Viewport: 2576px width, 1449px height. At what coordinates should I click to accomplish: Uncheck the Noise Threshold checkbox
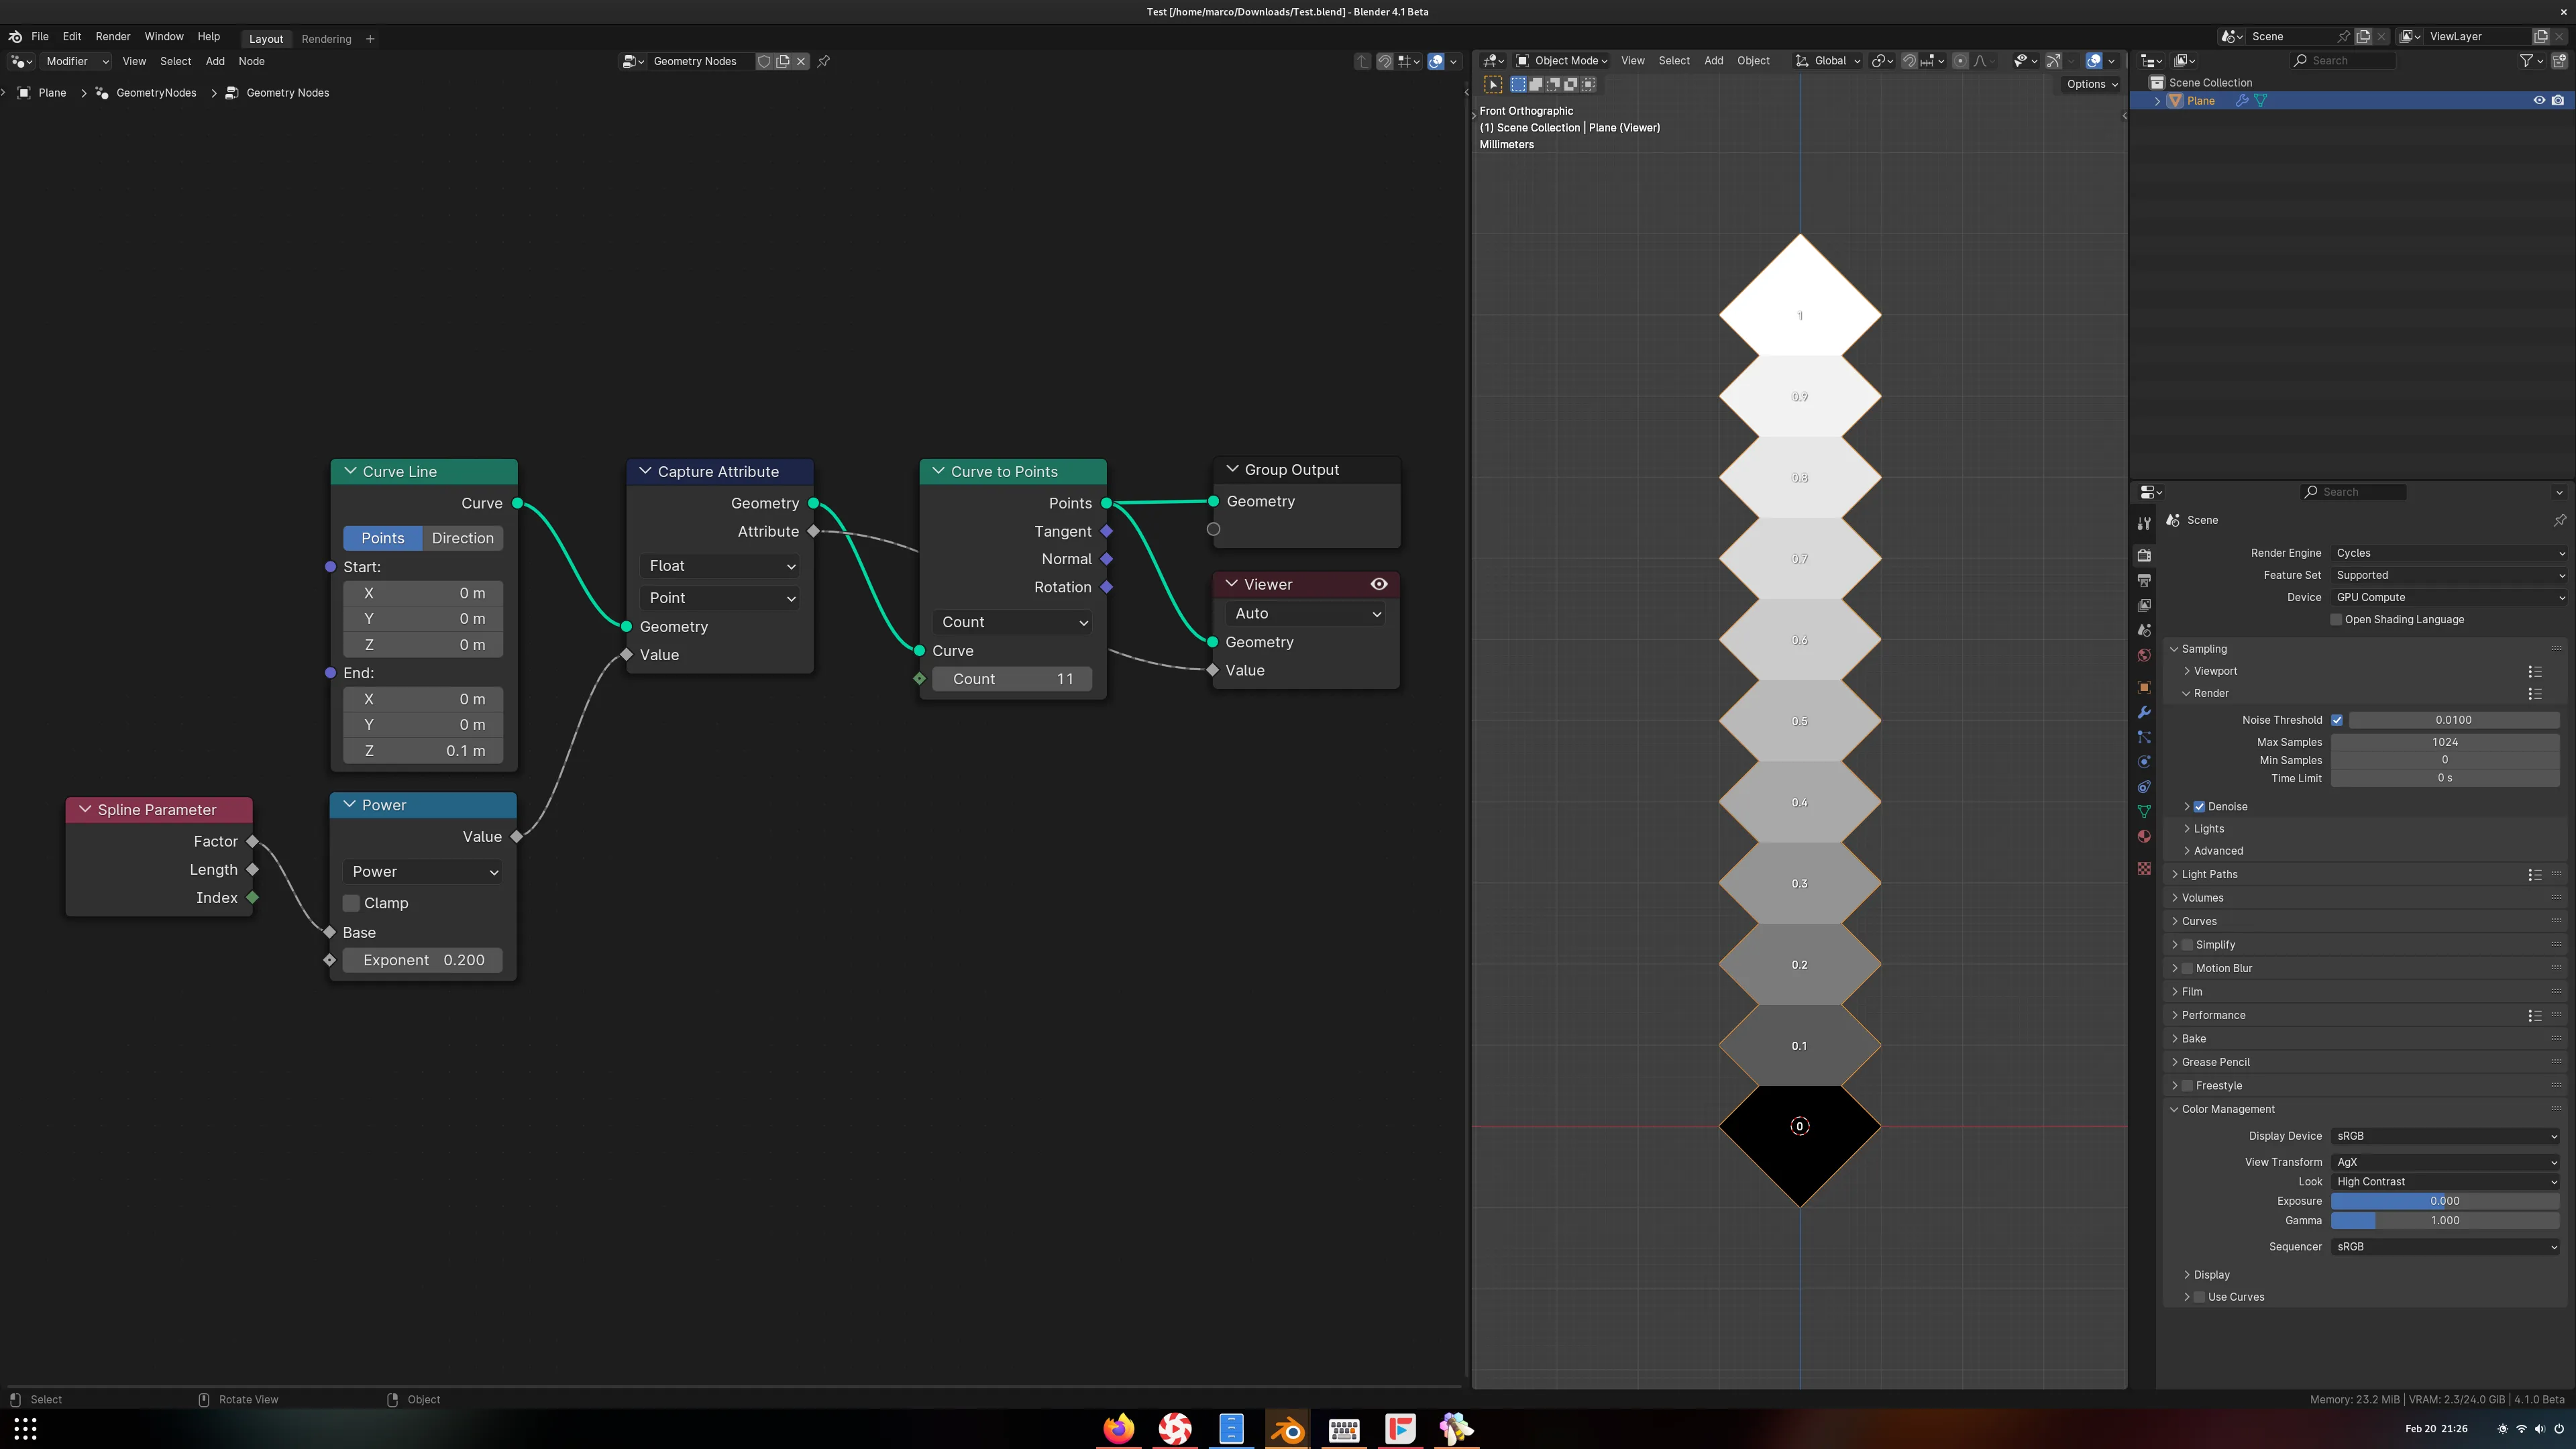click(x=2337, y=720)
